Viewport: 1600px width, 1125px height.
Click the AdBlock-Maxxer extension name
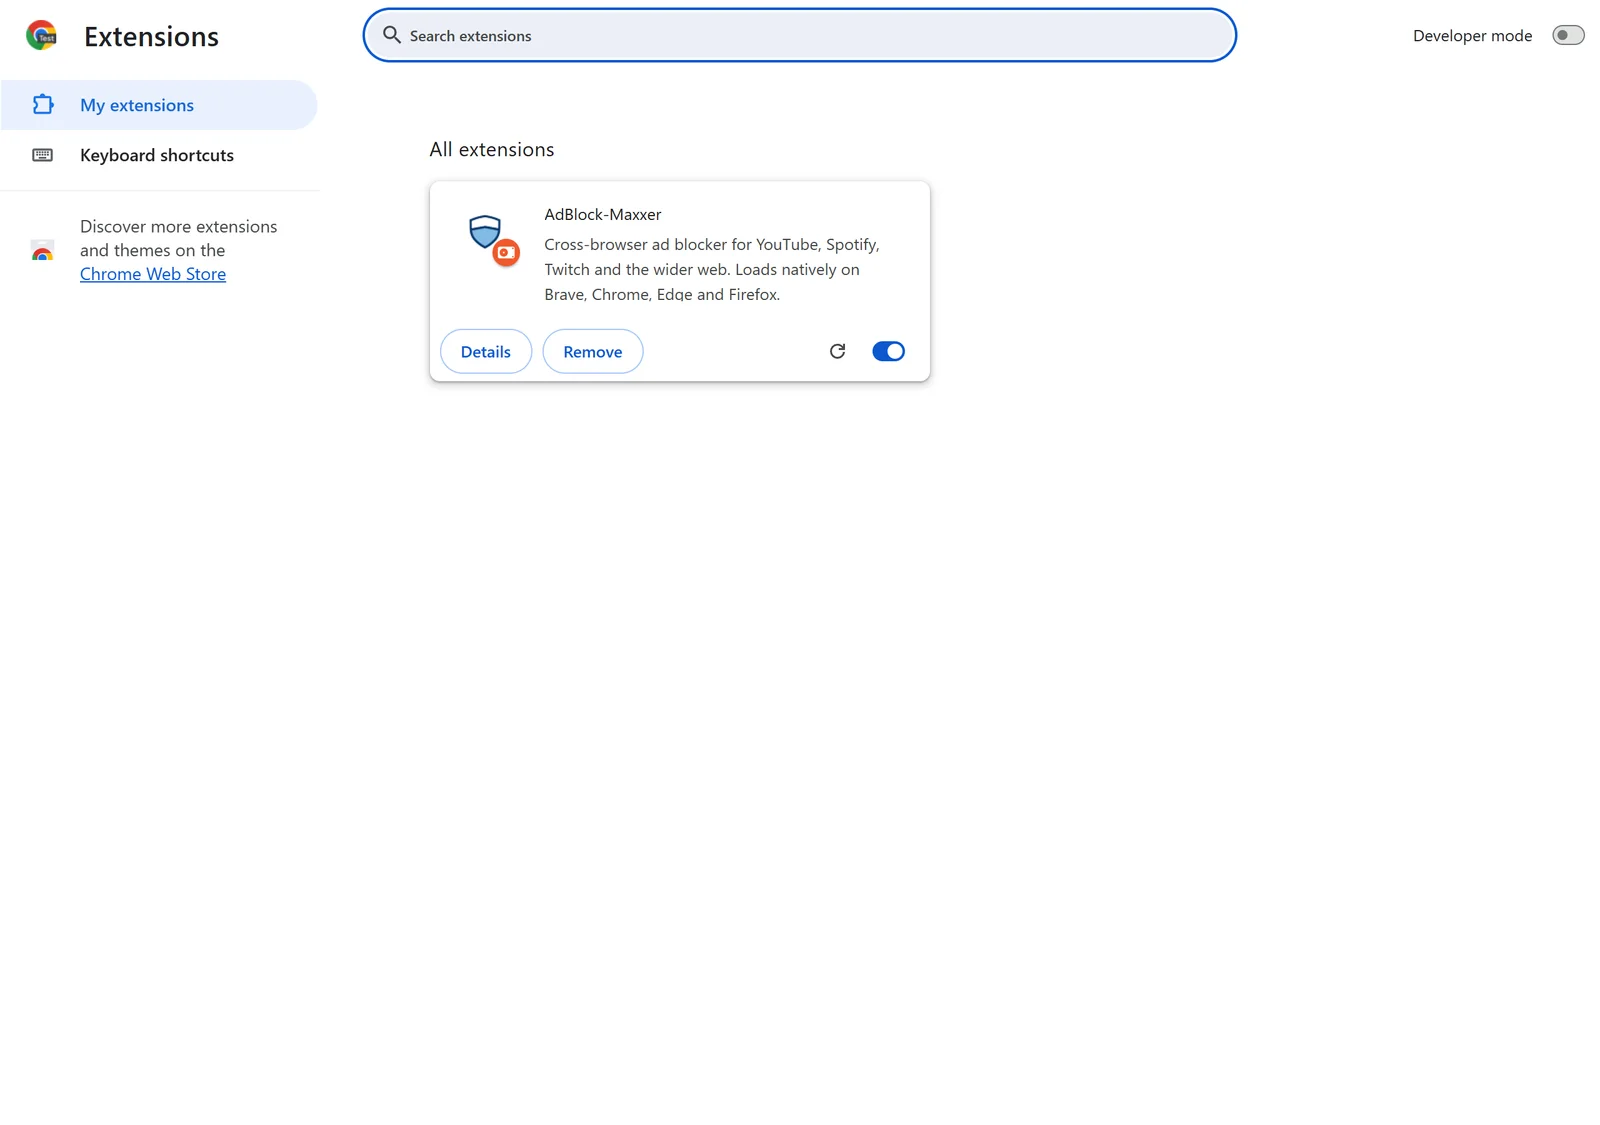point(603,214)
